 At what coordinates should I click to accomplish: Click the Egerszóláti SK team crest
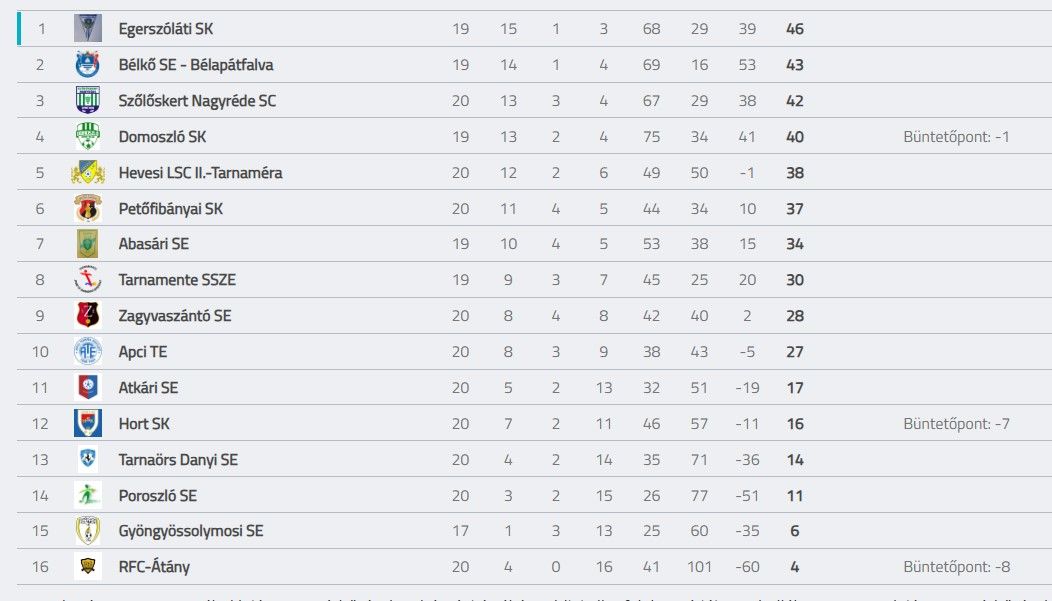click(88, 29)
